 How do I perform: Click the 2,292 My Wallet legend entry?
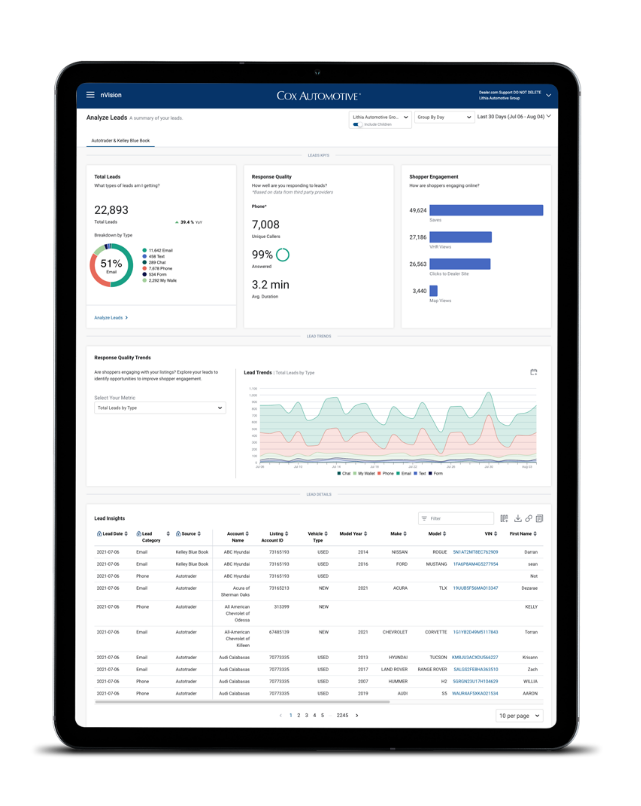(159, 281)
